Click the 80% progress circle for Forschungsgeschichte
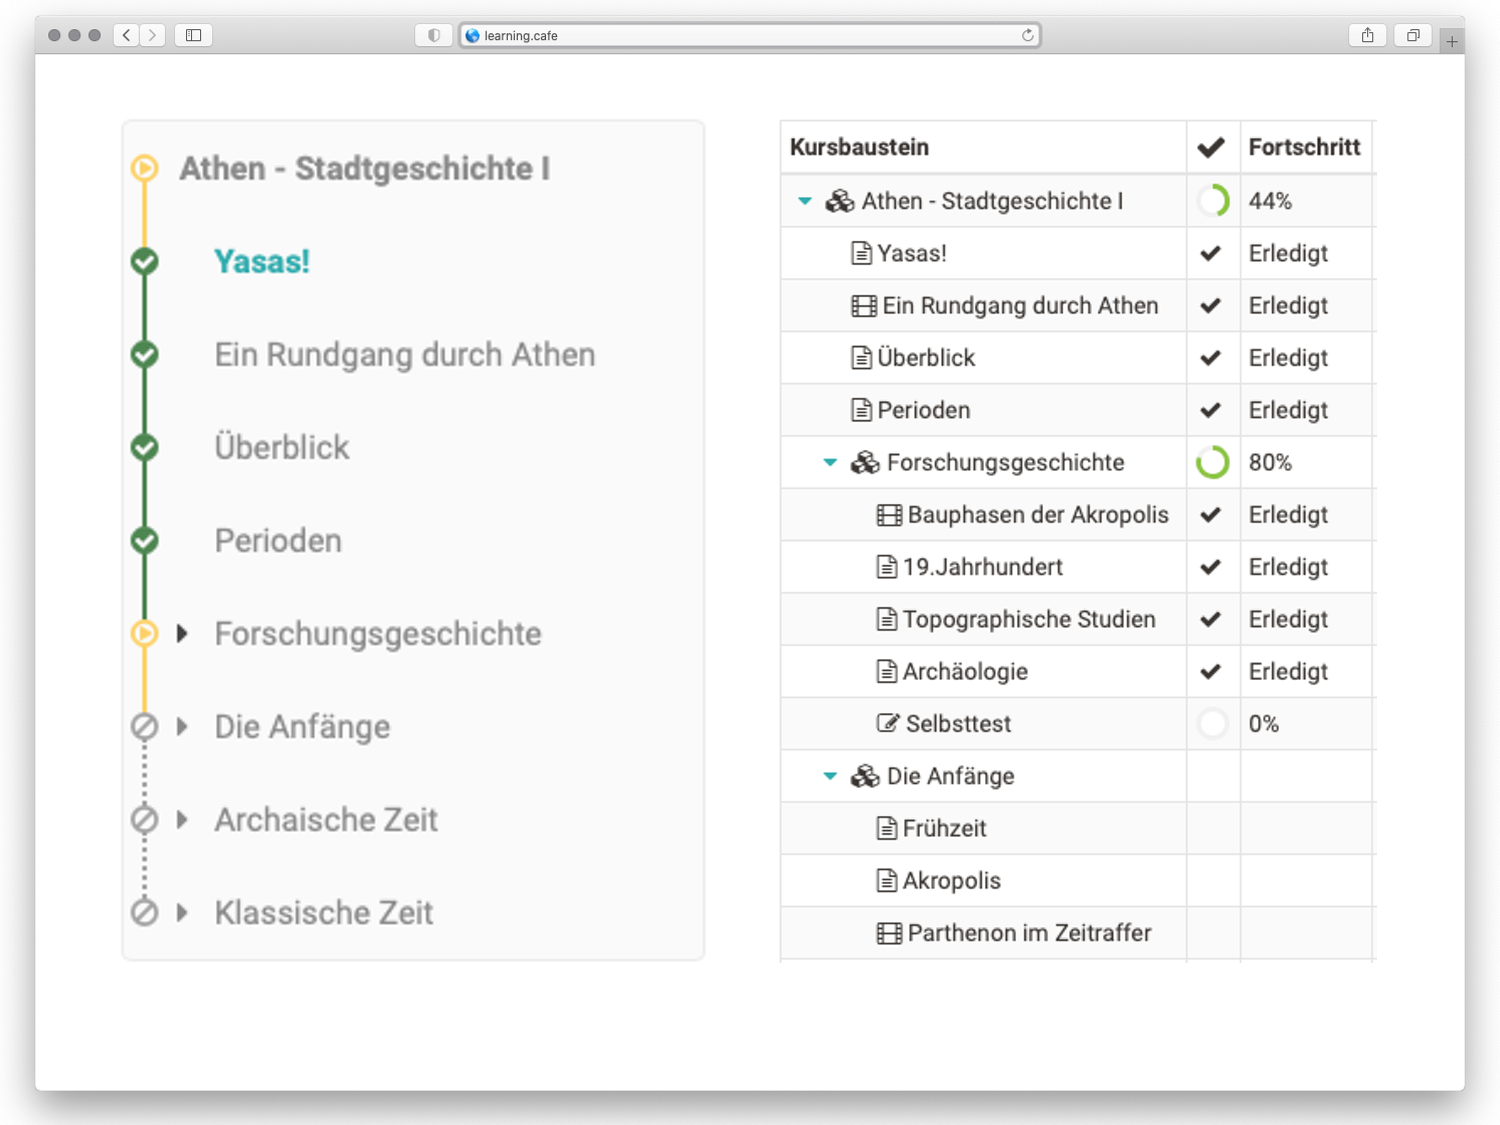This screenshot has height=1125, width=1500. pyautogui.click(x=1212, y=462)
